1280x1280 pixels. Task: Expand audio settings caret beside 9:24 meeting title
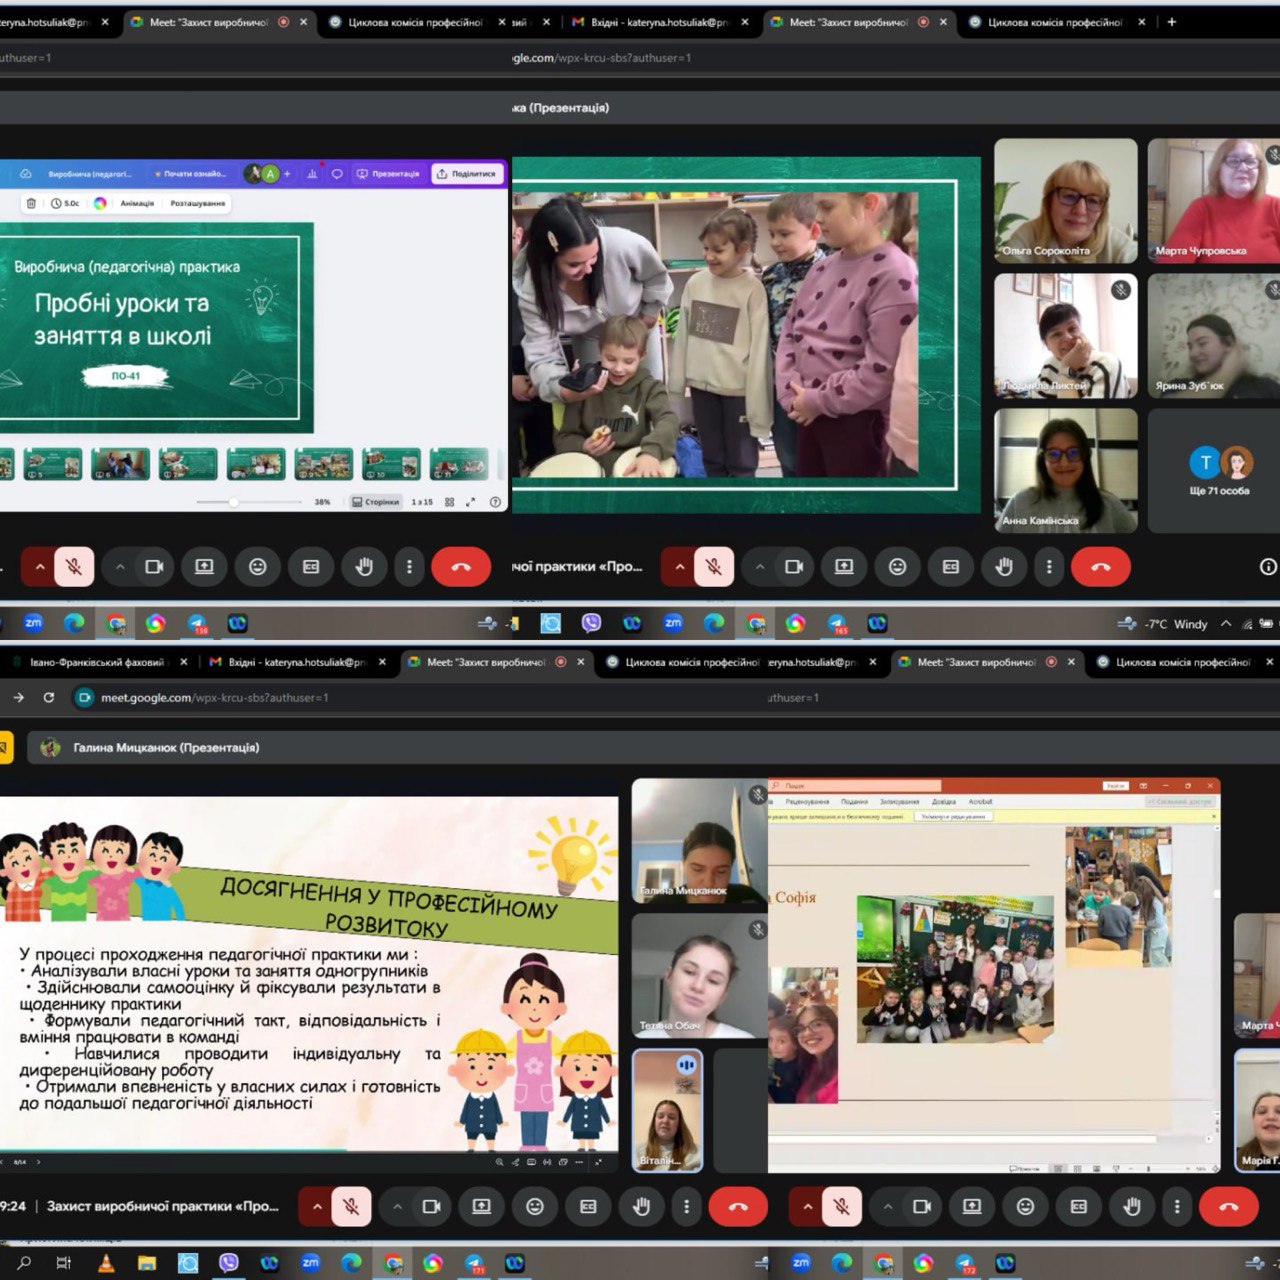tap(317, 1207)
